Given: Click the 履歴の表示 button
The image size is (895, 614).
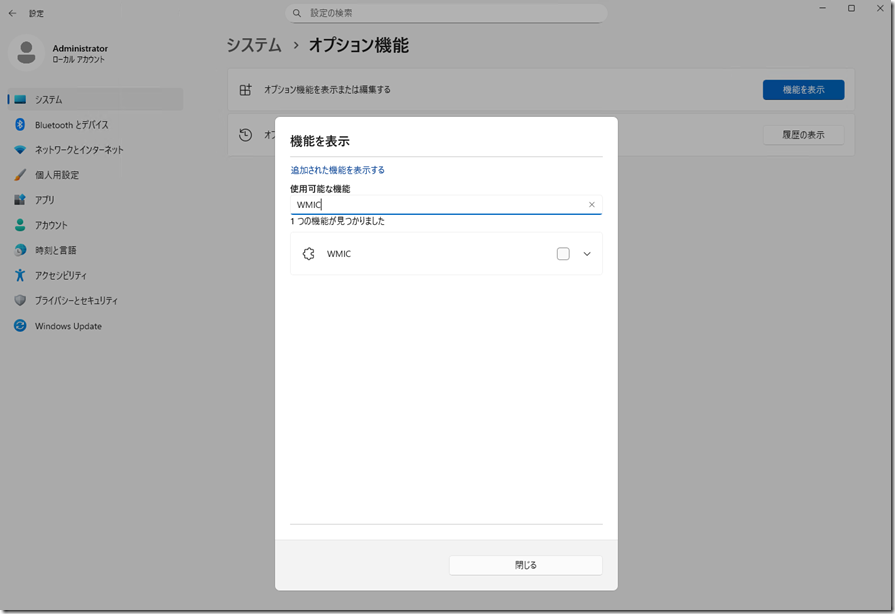Looking at the screenshot, I should pos(803,134).
